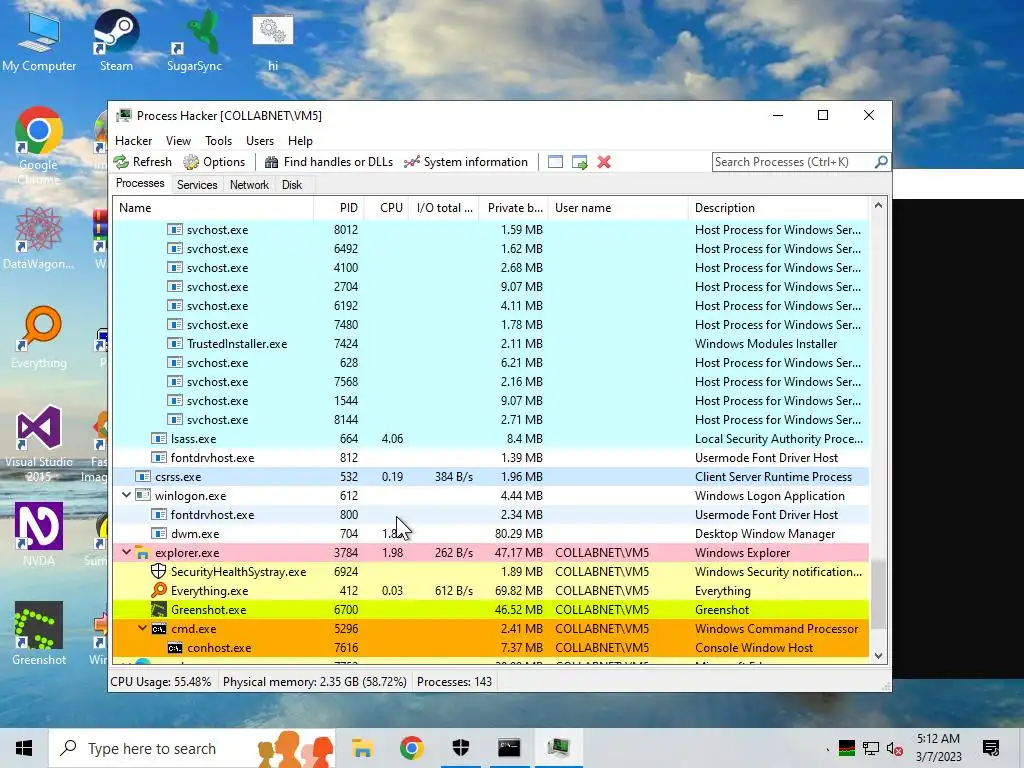Open the Help menu
This screenshot has width=1024, height=768.
click(x=300, y=141)
